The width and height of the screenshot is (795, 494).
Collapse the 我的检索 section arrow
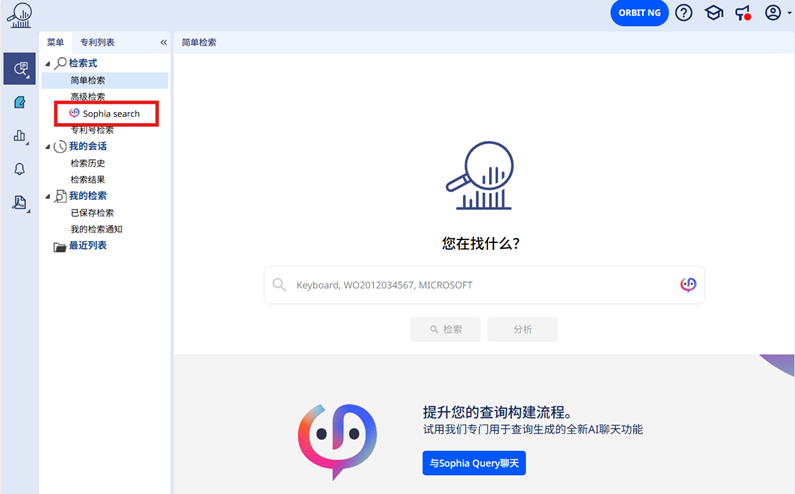pyautogui.click(x=48, y=196)
